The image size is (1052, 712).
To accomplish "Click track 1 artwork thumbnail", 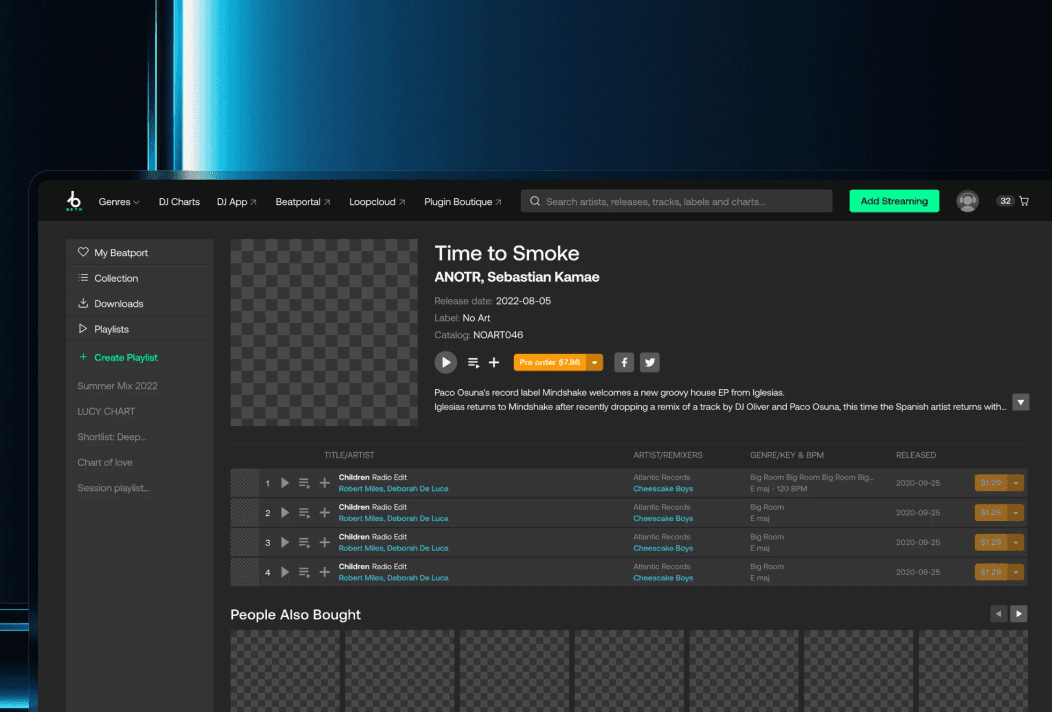I will coord(245,482).
